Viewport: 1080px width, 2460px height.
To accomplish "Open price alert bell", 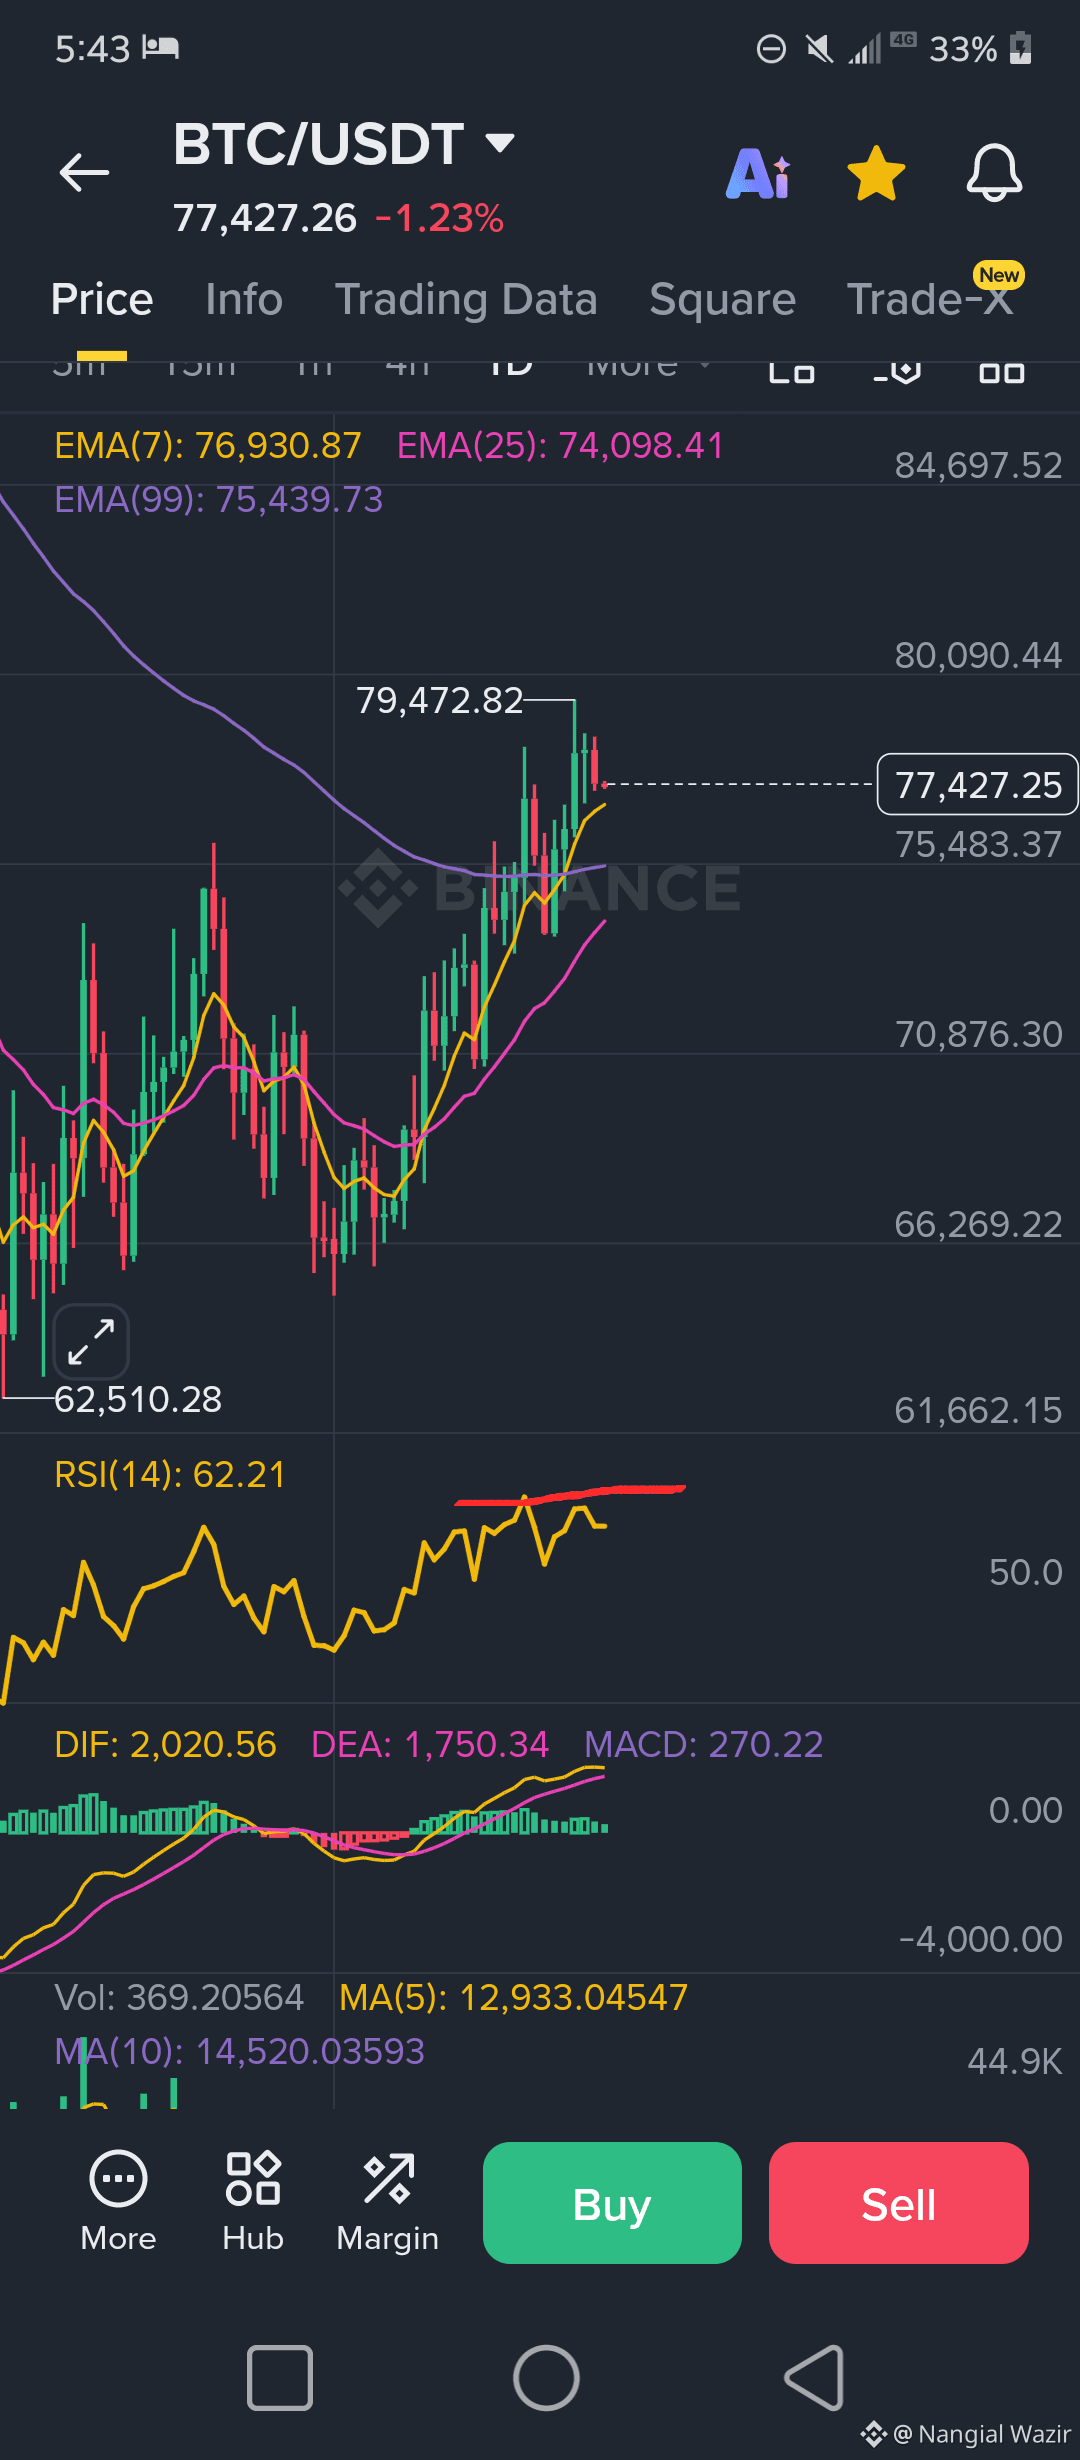I will pos(994,173).
